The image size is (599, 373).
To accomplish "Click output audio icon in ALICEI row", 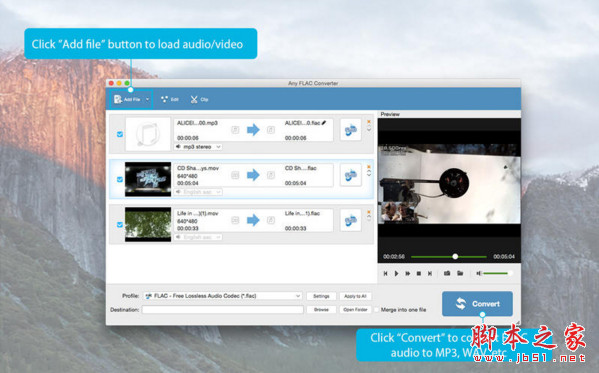I will 270,130.
